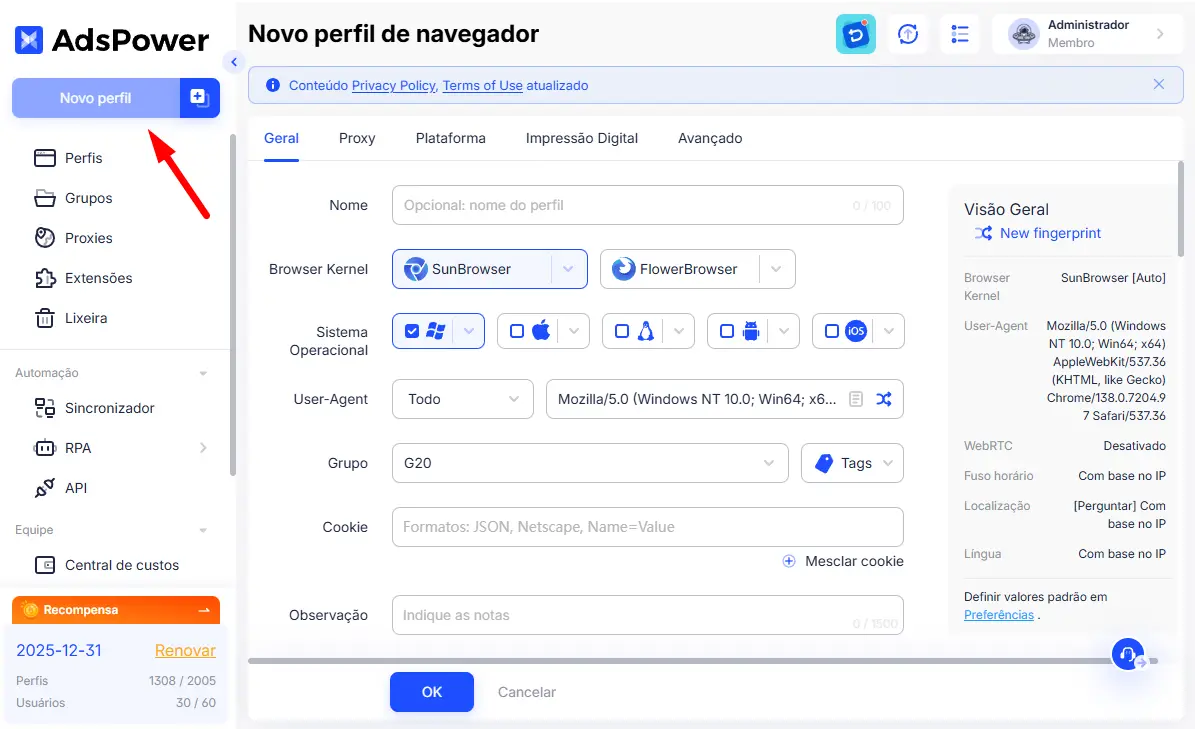Collapse the sidebar with the arrow button
Image resolution: width=1195 pixels, height=729 pixels.
(233, 62)
